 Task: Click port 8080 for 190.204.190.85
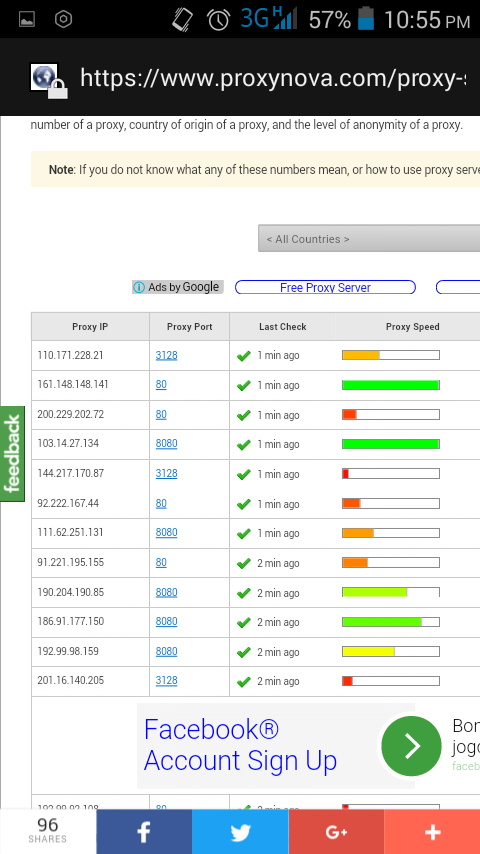166,592
